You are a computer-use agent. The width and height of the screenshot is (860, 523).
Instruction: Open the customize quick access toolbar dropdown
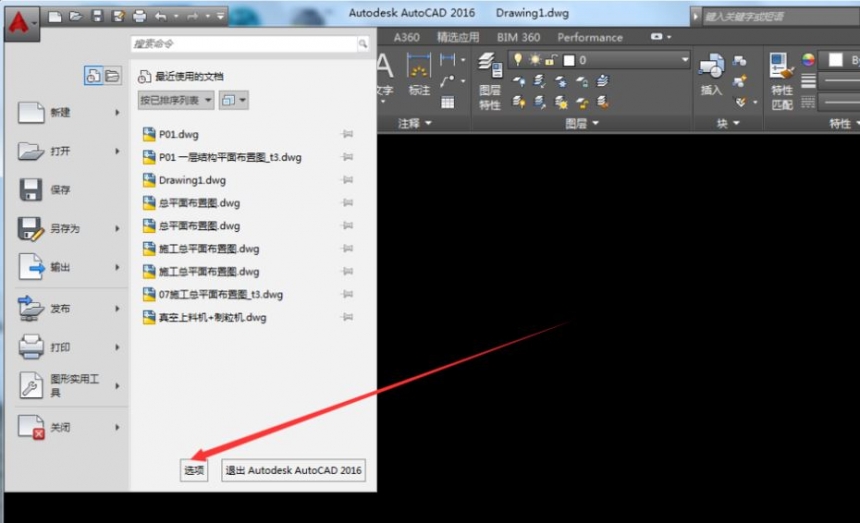pyautogui.click(x=220, y=16)
